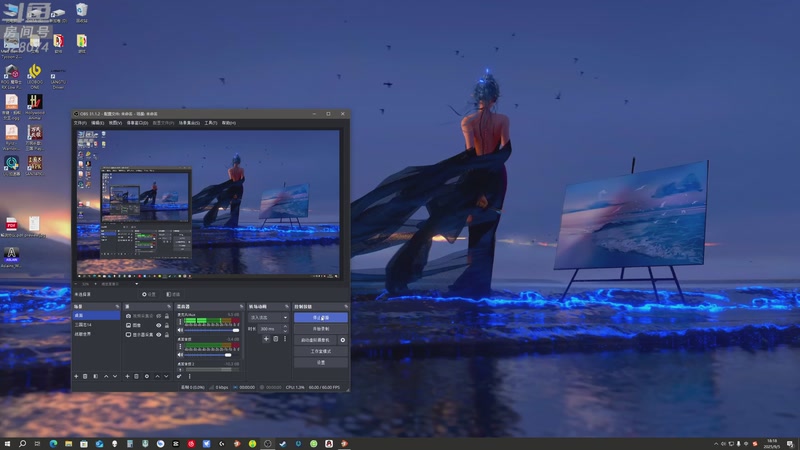This screenshot has width=800, height=450.
Task: Open the Desktop Audio channel three-dot options
Action: coord(180,346)
